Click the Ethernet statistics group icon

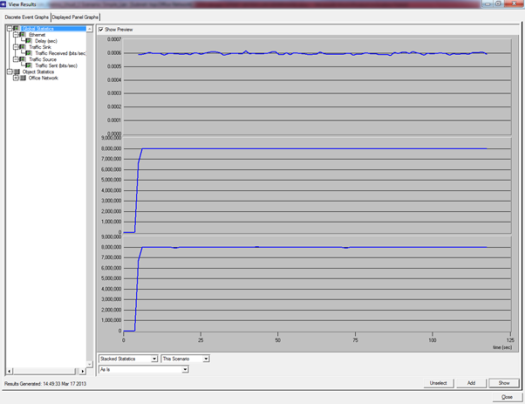(x=22, y=35)
